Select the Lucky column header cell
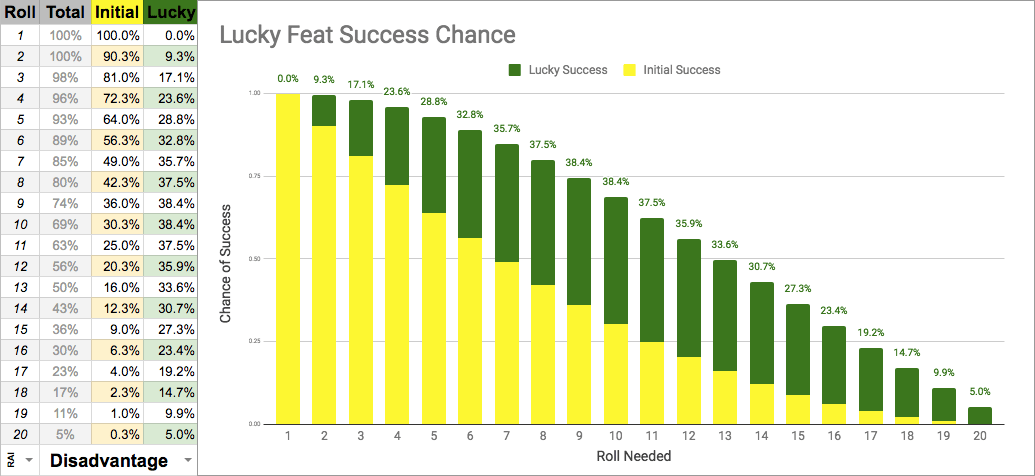The width and height of the screenshot is (1035, 476). [x=170, y=12]
